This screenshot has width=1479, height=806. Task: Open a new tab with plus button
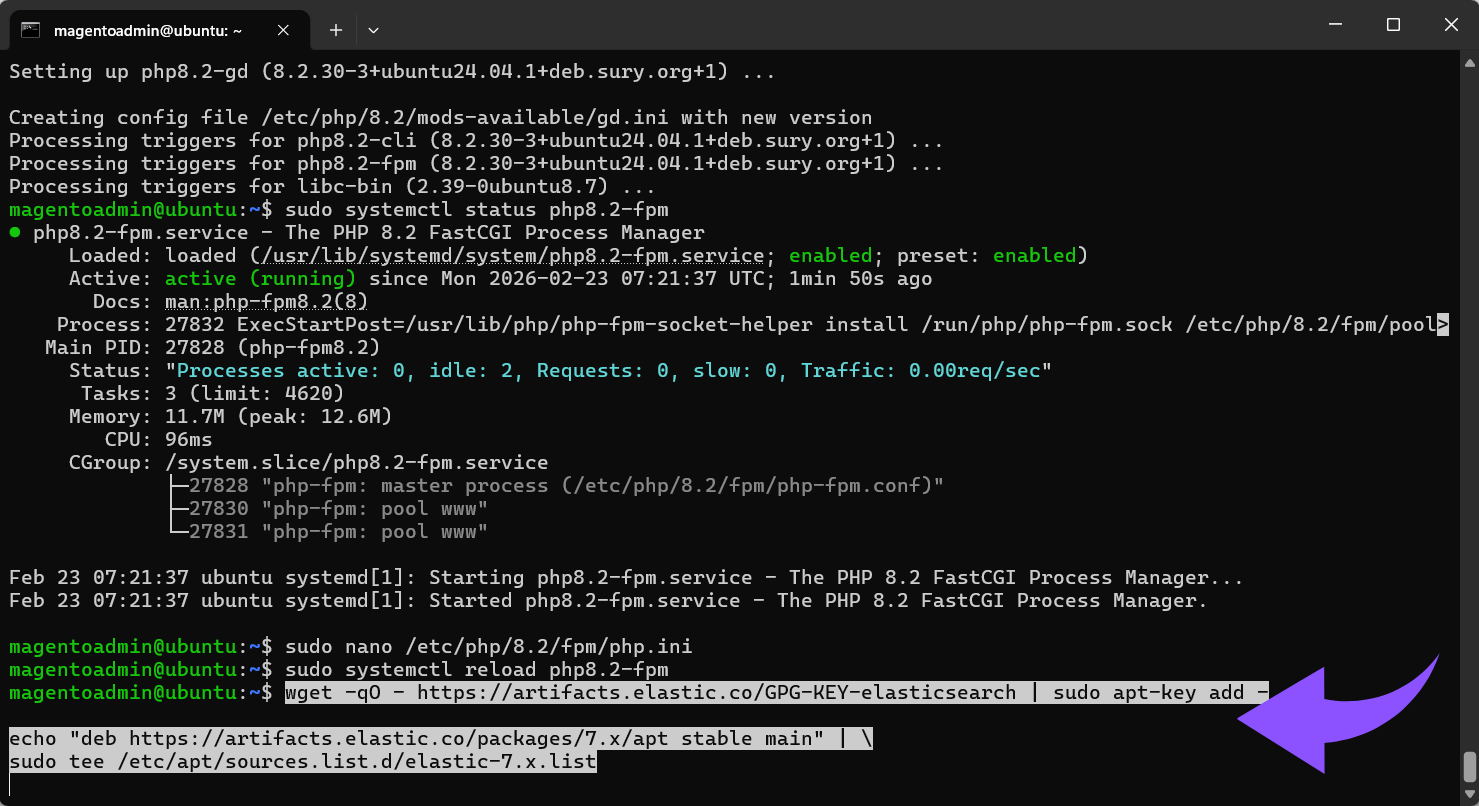pyautogui.click(x=336, y=30)
